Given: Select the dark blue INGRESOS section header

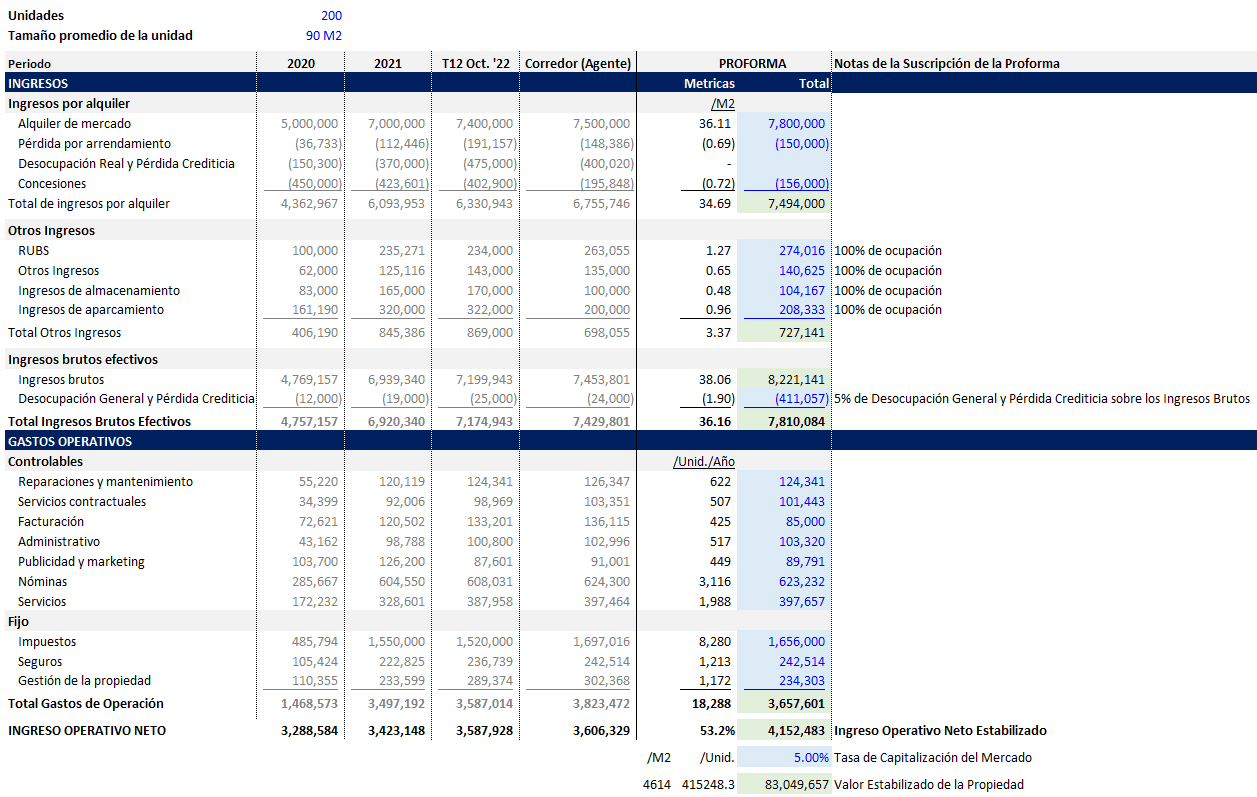Looking at the screenshot, I should click(x=38, y=84).
